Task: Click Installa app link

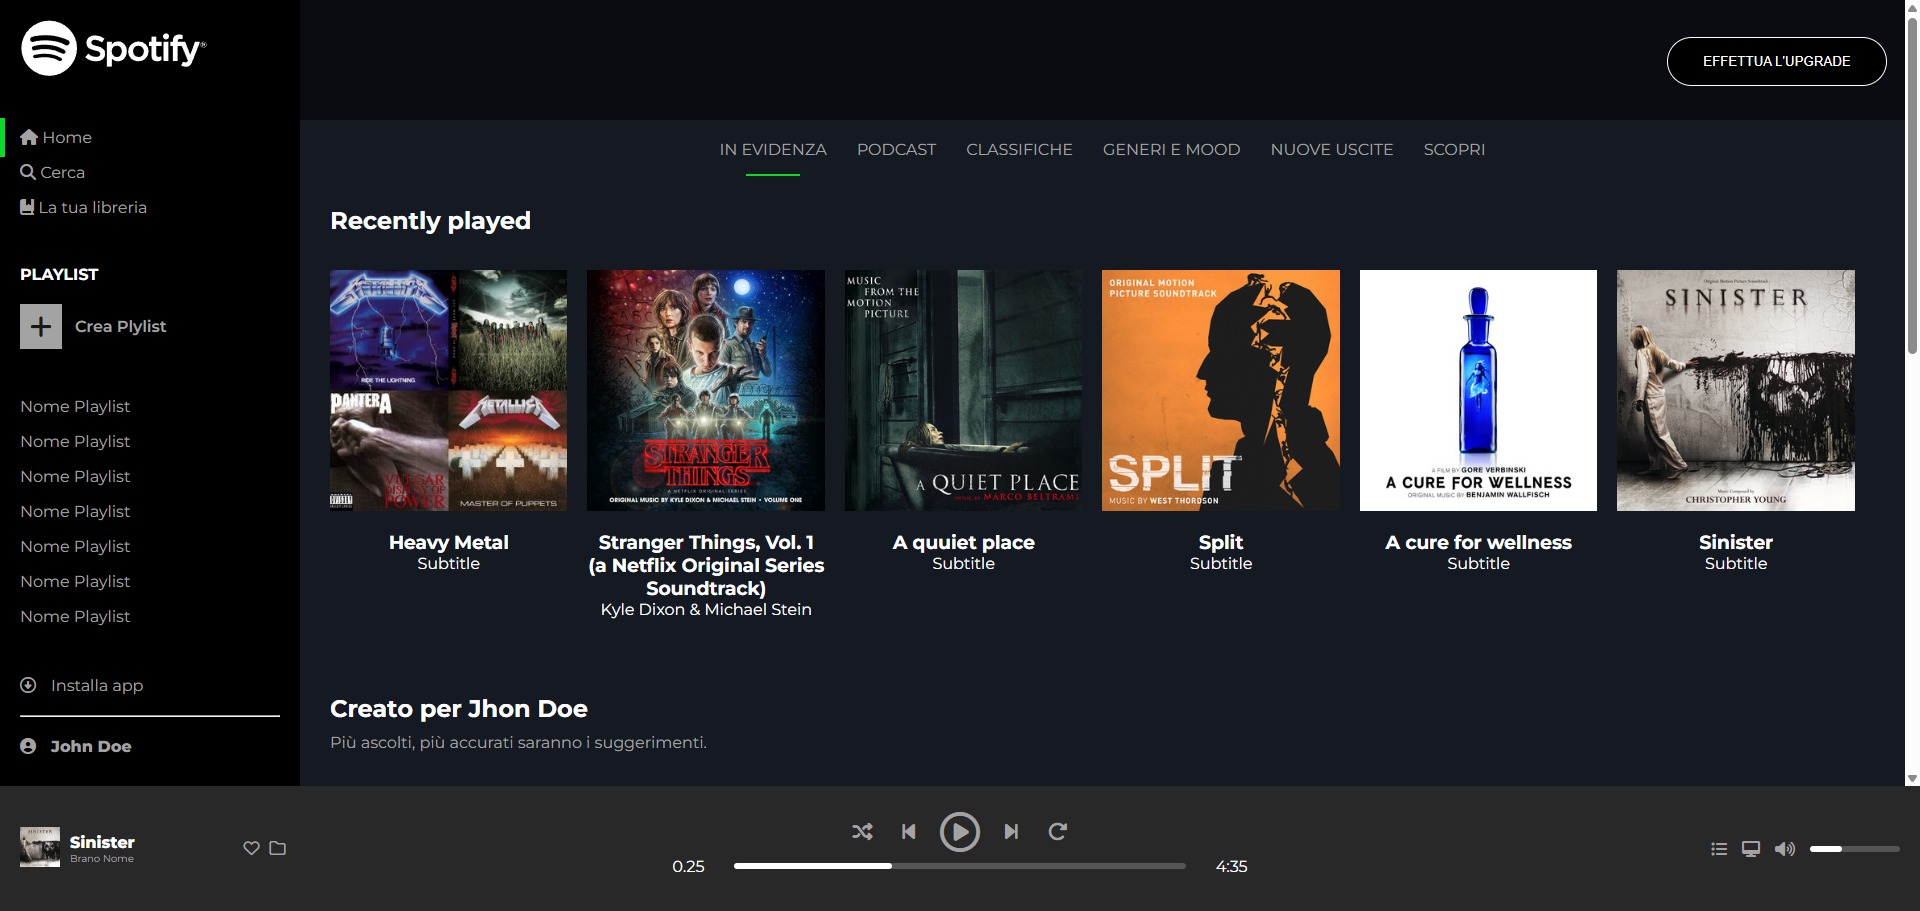Action: (x=97, y=685)
